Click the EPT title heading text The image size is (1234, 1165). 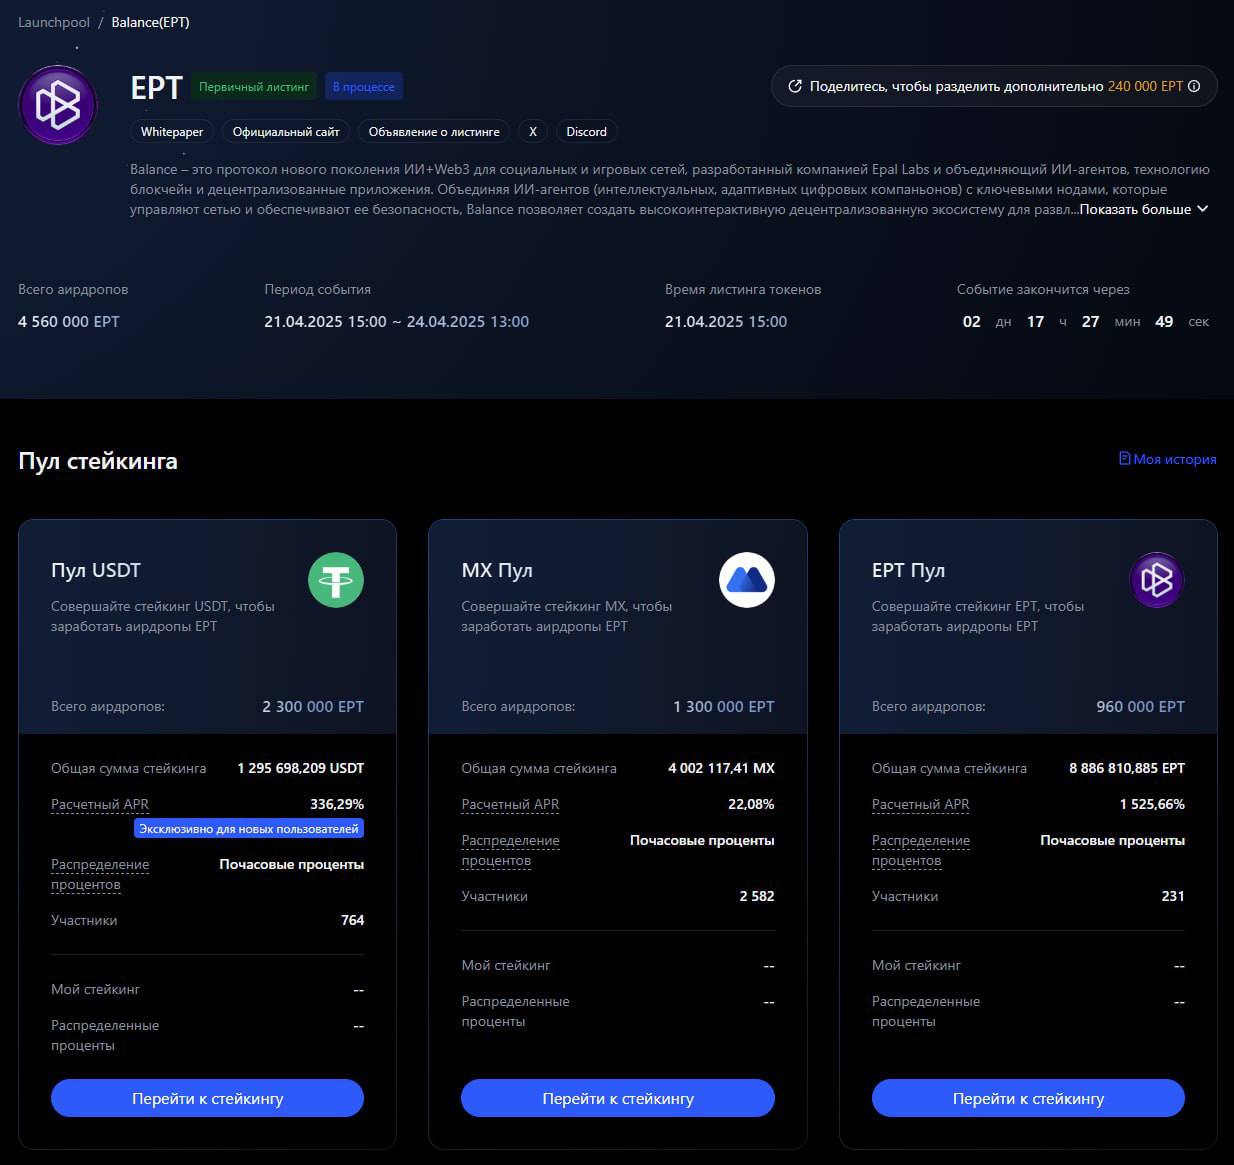156,88
